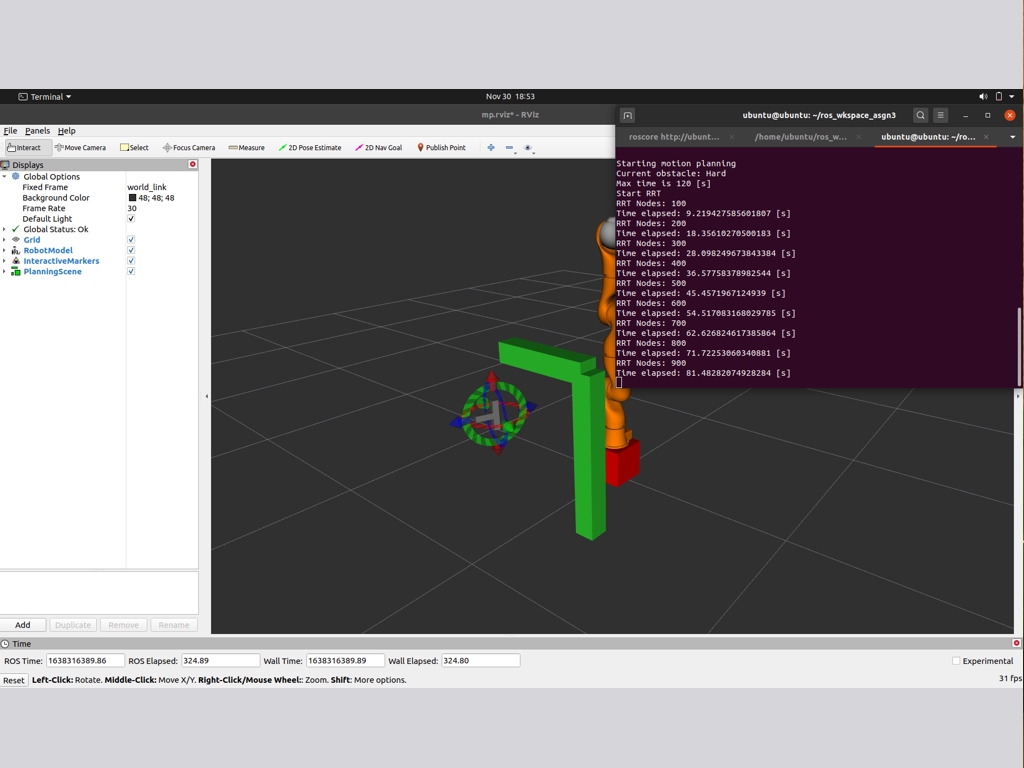The height and width of the screenshot is (768, 1024).
Task: Expand the PlanningScene tree item
Action: coord(4,272)
